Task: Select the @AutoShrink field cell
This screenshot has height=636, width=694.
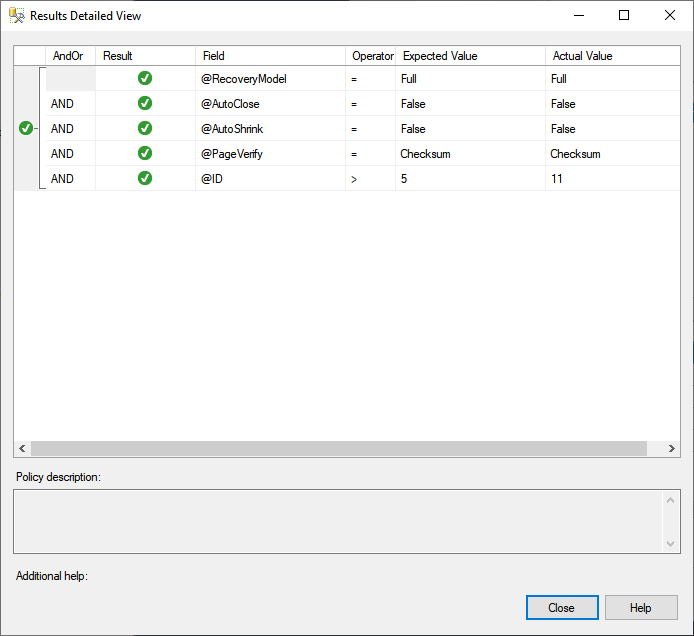Action: [x=270, y=128]
